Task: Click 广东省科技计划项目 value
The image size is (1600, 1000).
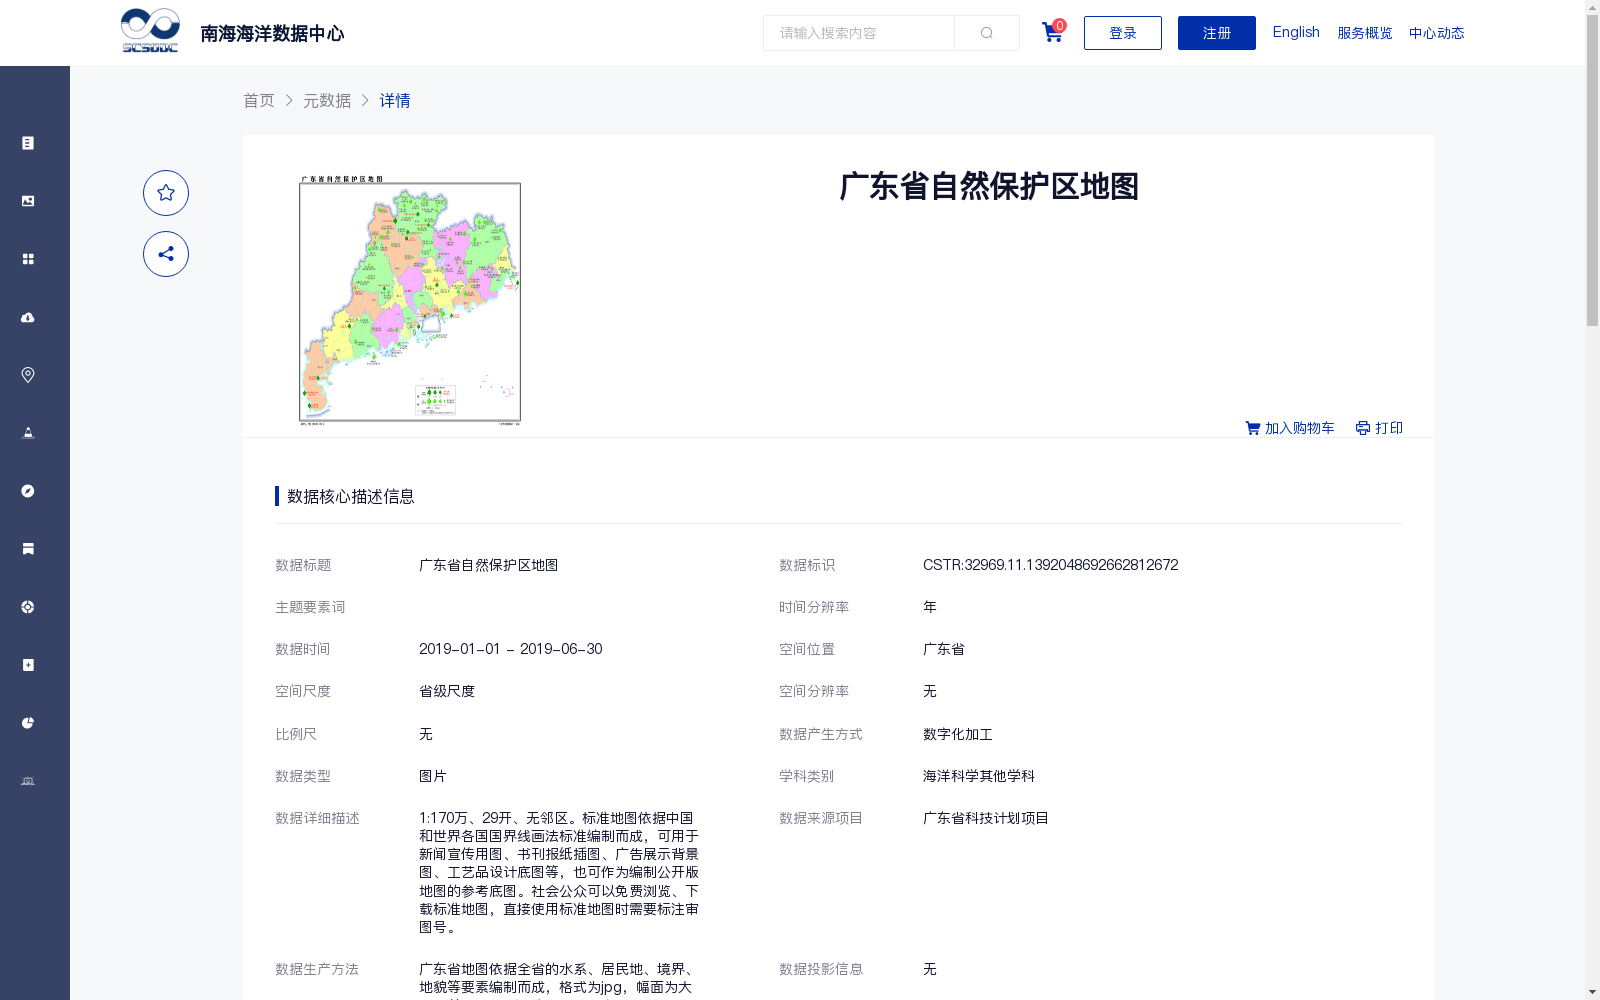Action: click(986, 818)
